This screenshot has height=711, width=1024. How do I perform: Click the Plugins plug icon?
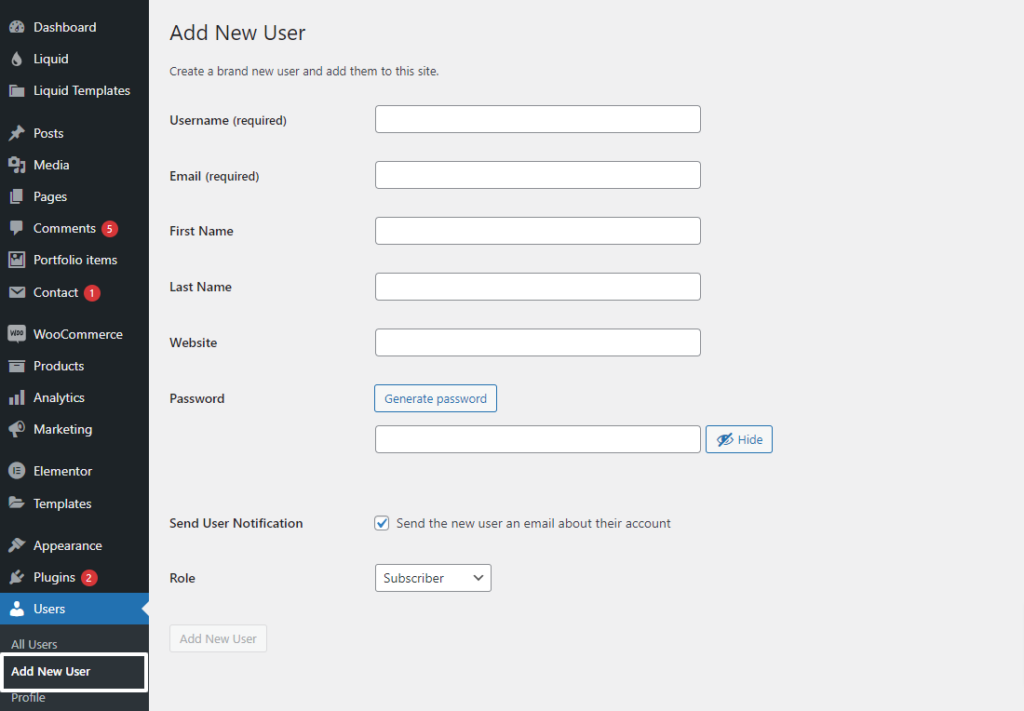click(x=17, y=577)
